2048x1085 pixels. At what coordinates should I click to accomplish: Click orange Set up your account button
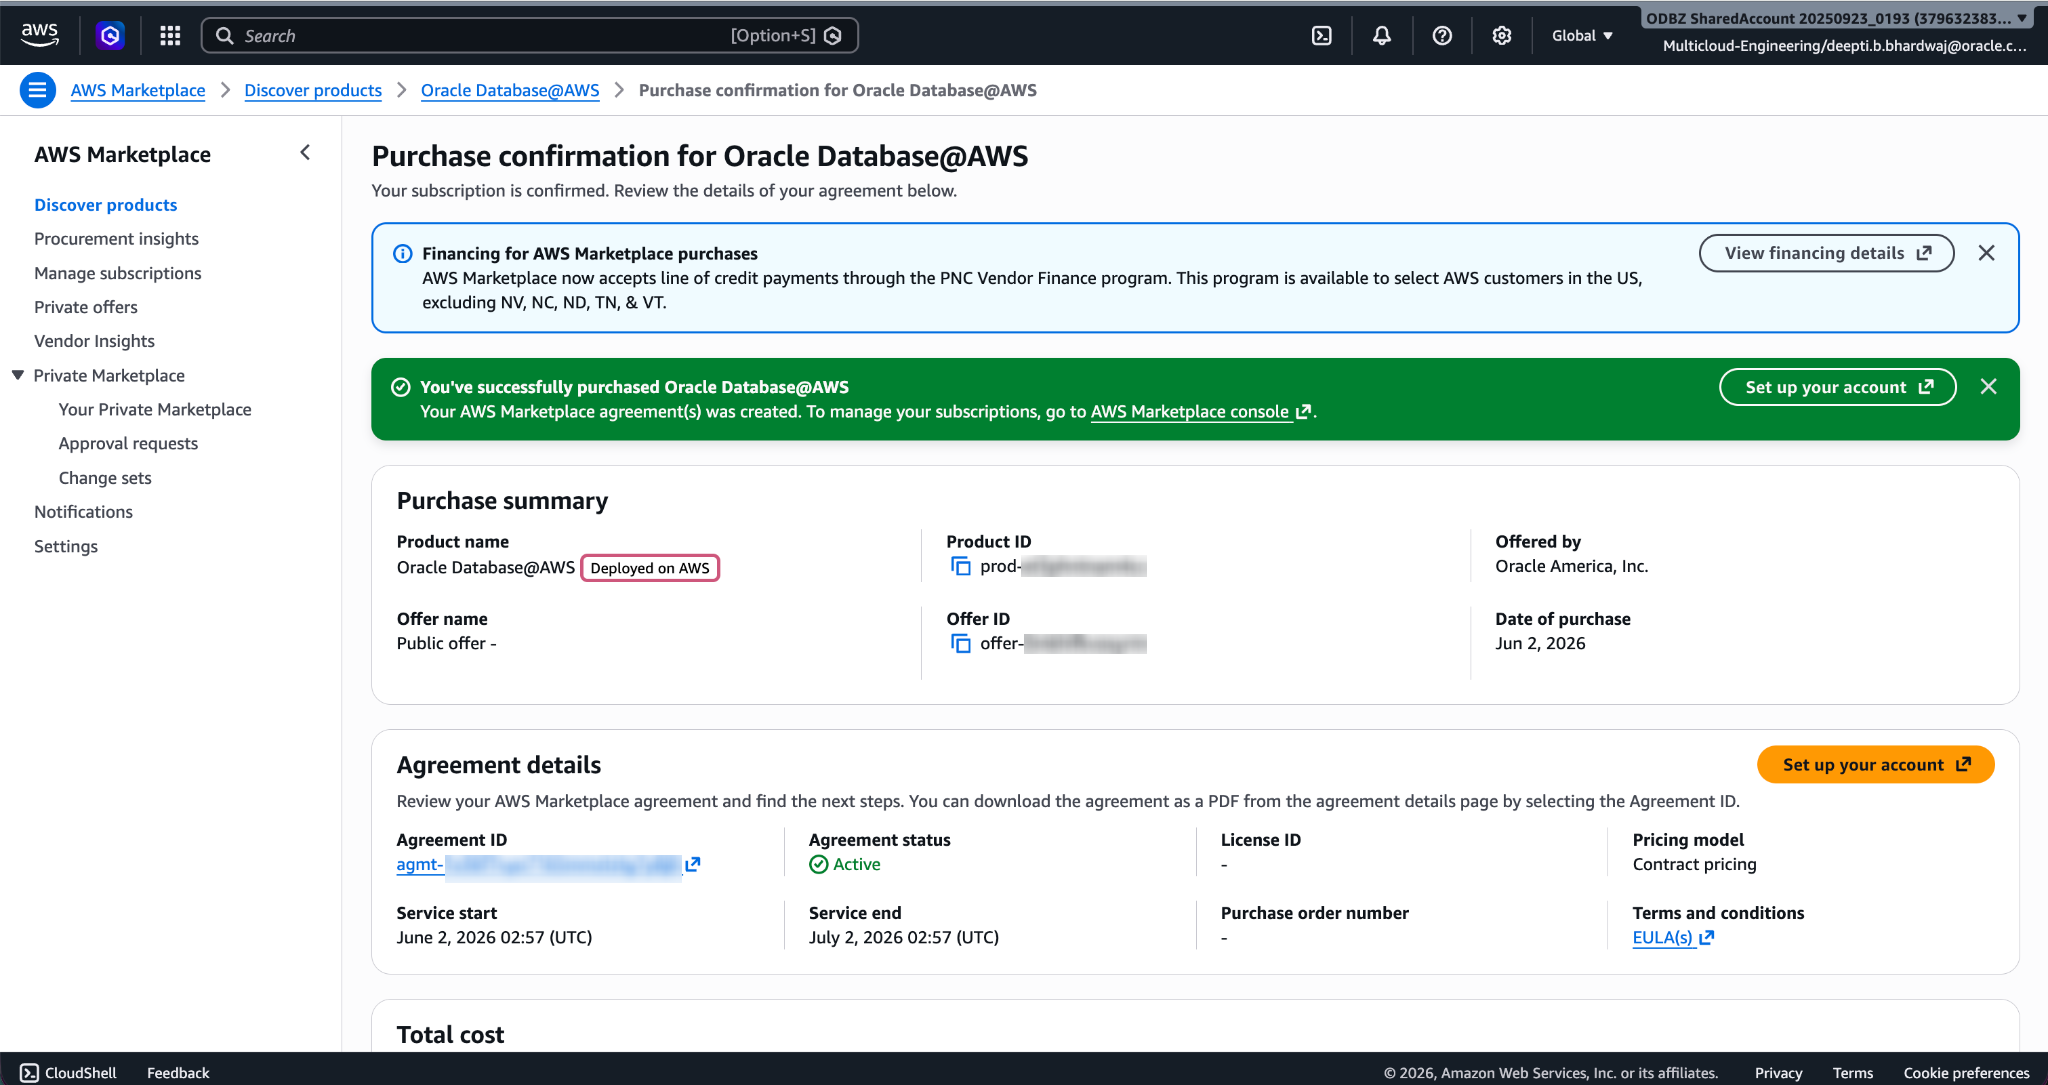[x=1876, y=765]
